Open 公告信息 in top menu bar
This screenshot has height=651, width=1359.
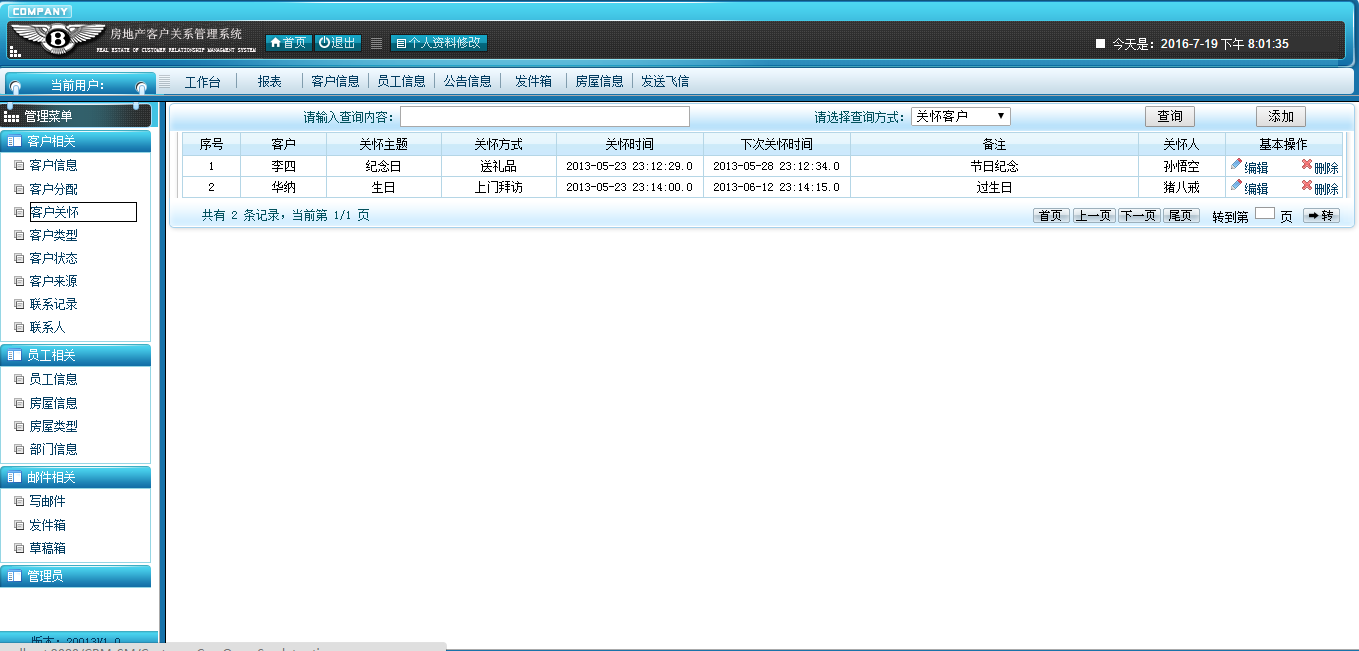coord(468,82)
